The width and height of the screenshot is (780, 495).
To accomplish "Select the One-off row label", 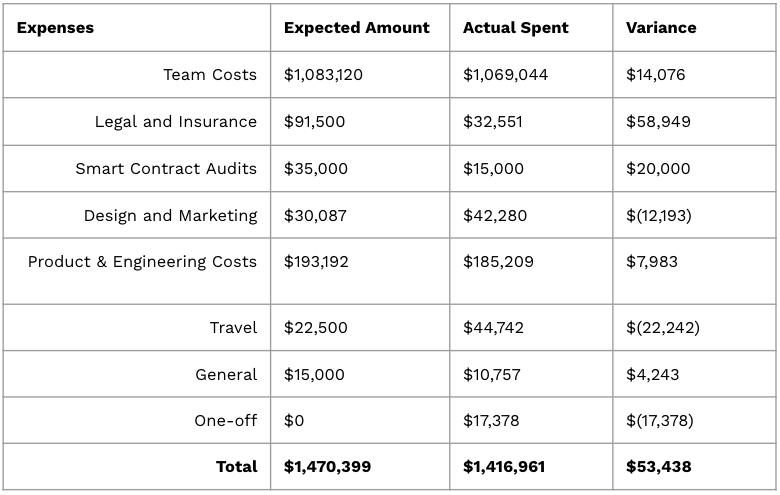I will click(225, 421).
